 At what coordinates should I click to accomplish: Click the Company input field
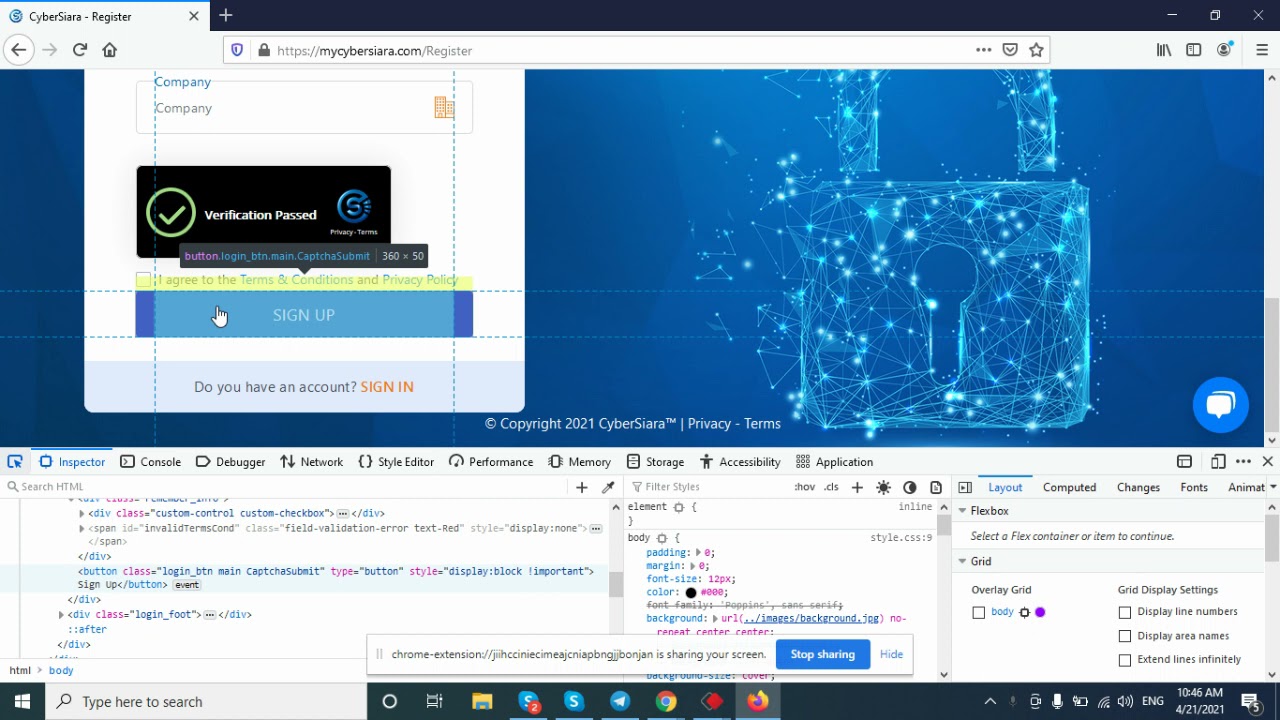pos(304,108)
